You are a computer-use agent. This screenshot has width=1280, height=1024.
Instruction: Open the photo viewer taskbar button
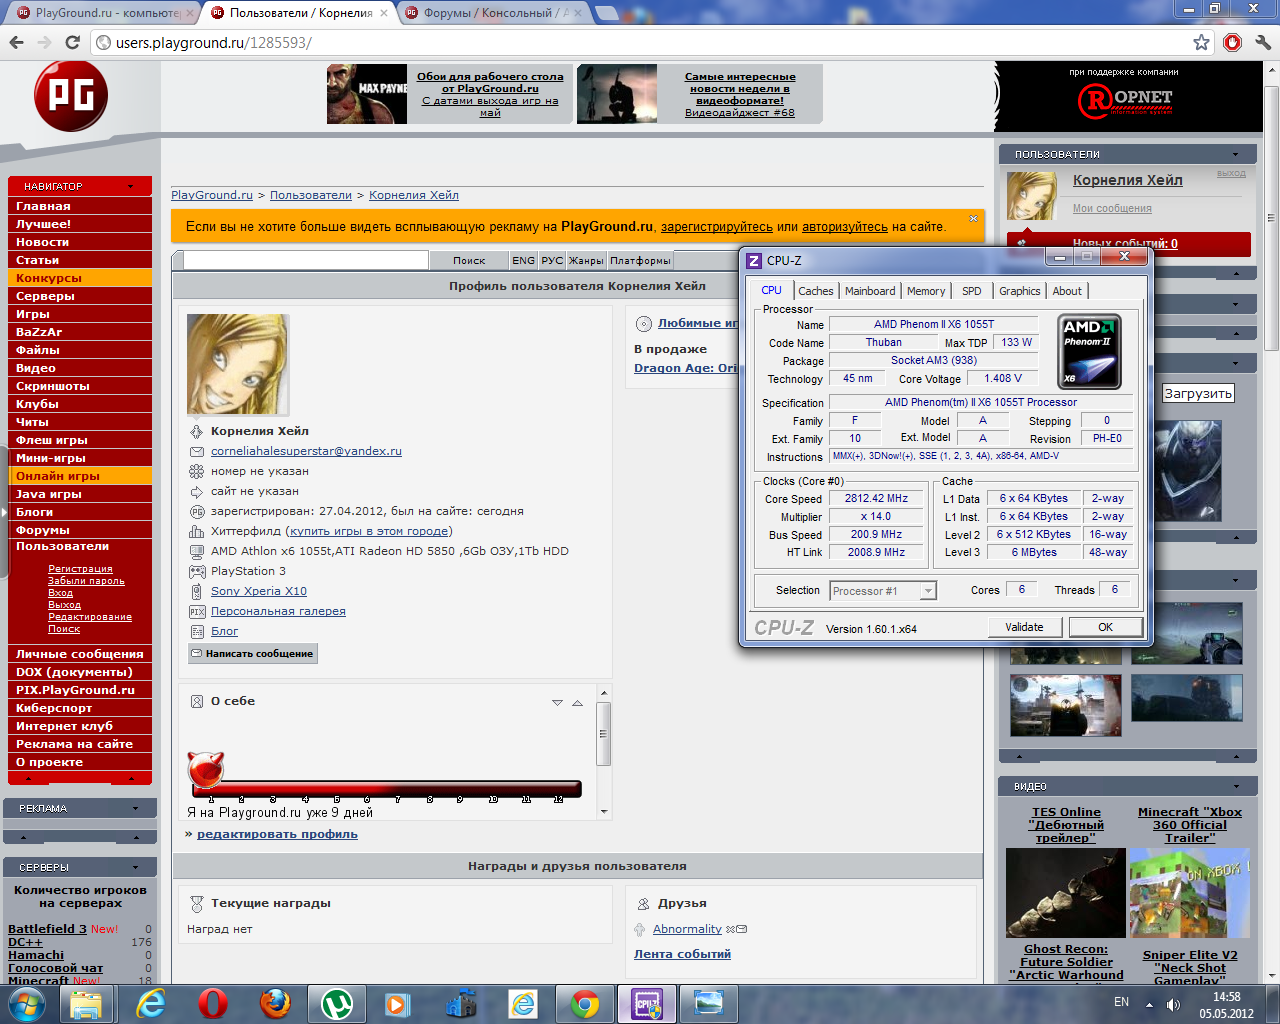[708, 1004]
